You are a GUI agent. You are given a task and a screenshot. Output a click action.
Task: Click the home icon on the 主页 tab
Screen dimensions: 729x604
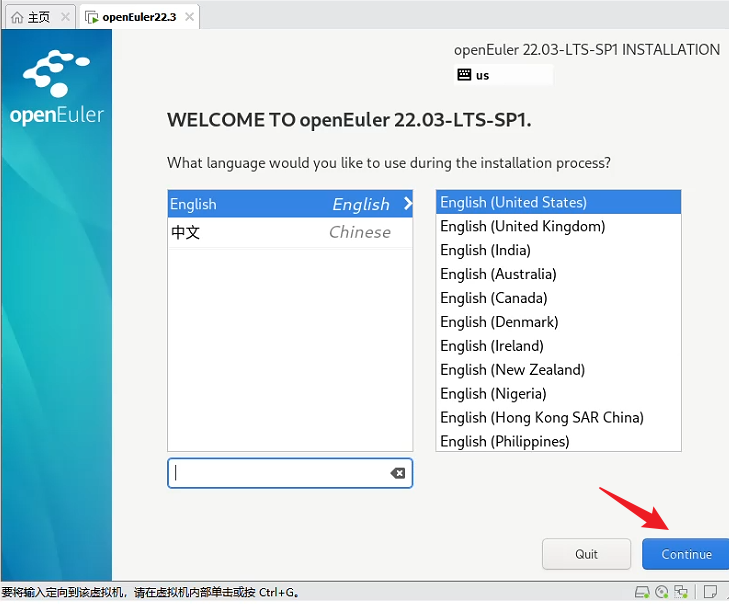pyautogui.click(x=17, y=18)
